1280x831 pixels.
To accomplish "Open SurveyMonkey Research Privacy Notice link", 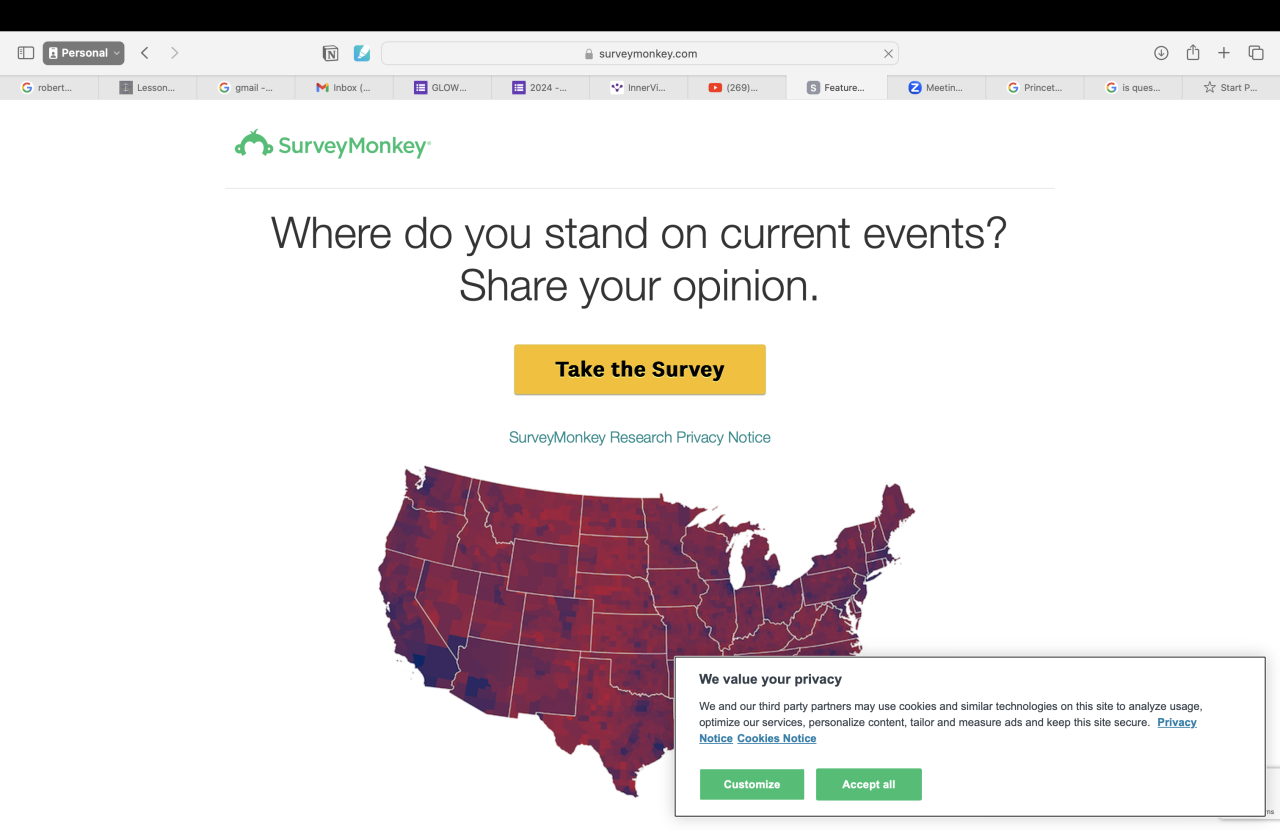I will [640, 437].
